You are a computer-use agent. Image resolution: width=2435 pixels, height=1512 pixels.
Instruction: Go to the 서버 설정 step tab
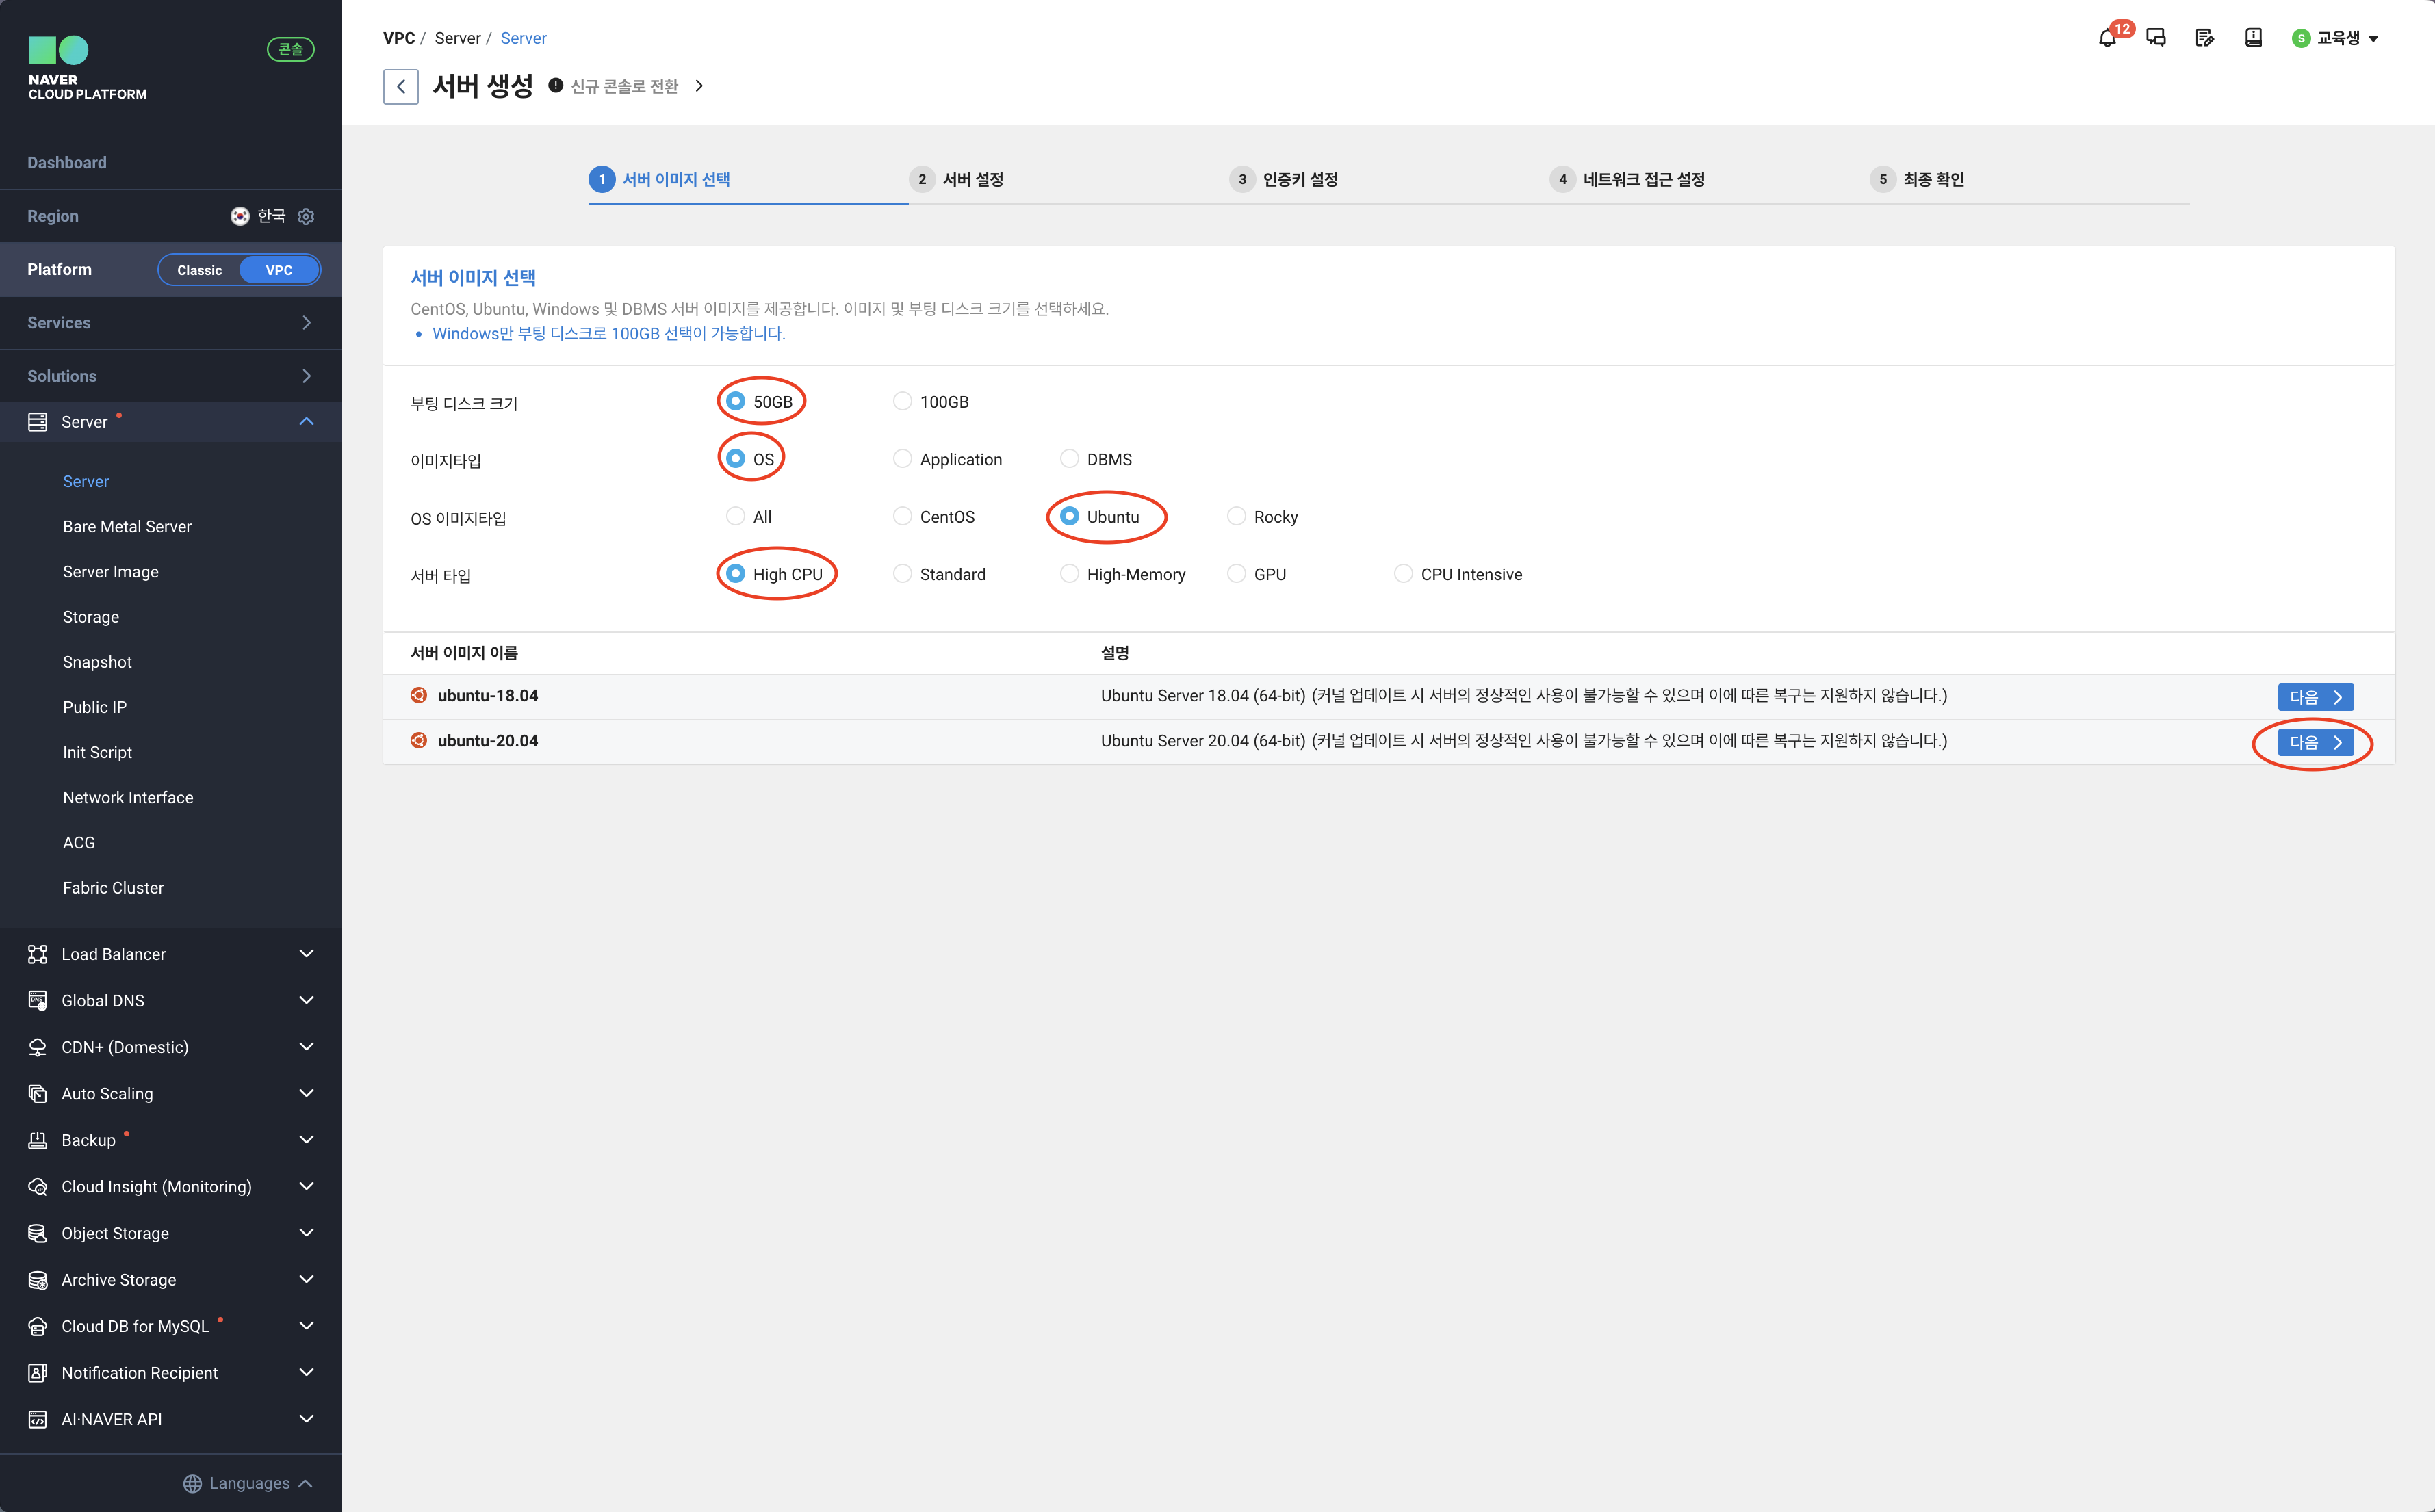[972, 179]
